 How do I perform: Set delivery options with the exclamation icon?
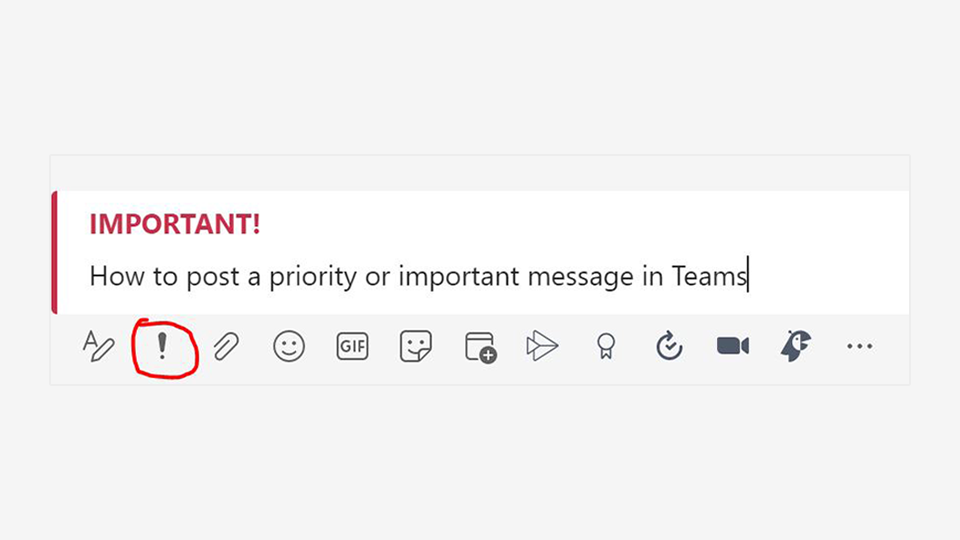point(163,347)
